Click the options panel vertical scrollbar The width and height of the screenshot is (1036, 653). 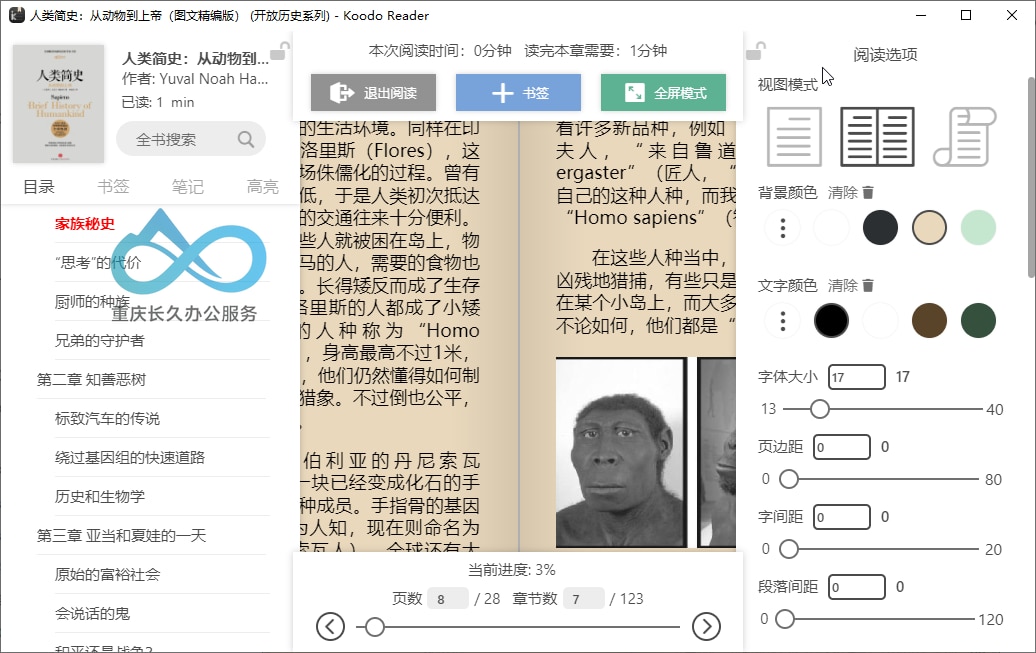(x=1031, y=177)
